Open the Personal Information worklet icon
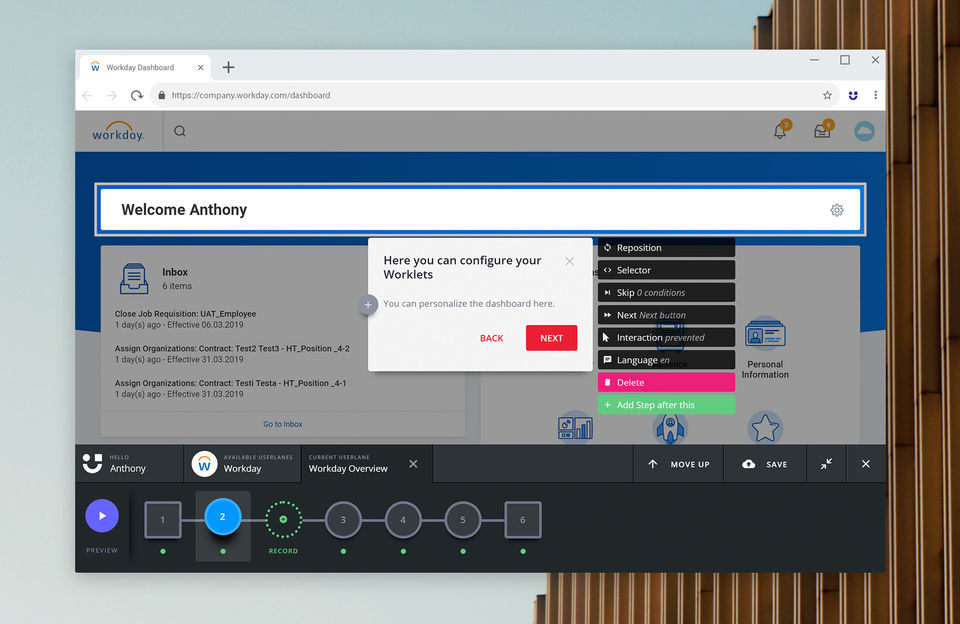960x624 pixels. (765, 334)
